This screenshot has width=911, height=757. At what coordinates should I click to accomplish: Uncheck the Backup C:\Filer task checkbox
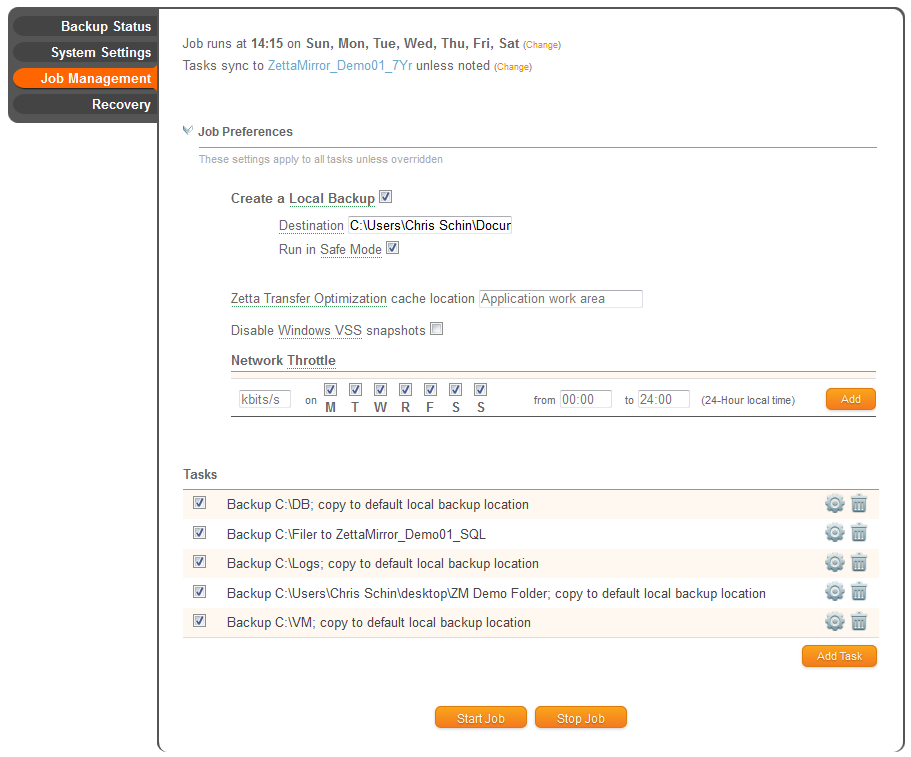tap(199, 532)
